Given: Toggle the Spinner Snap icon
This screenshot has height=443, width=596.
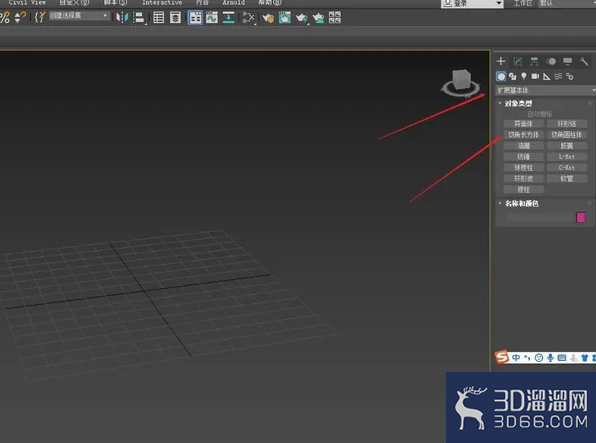Looking at the screenshot, I should pos(20,17).
